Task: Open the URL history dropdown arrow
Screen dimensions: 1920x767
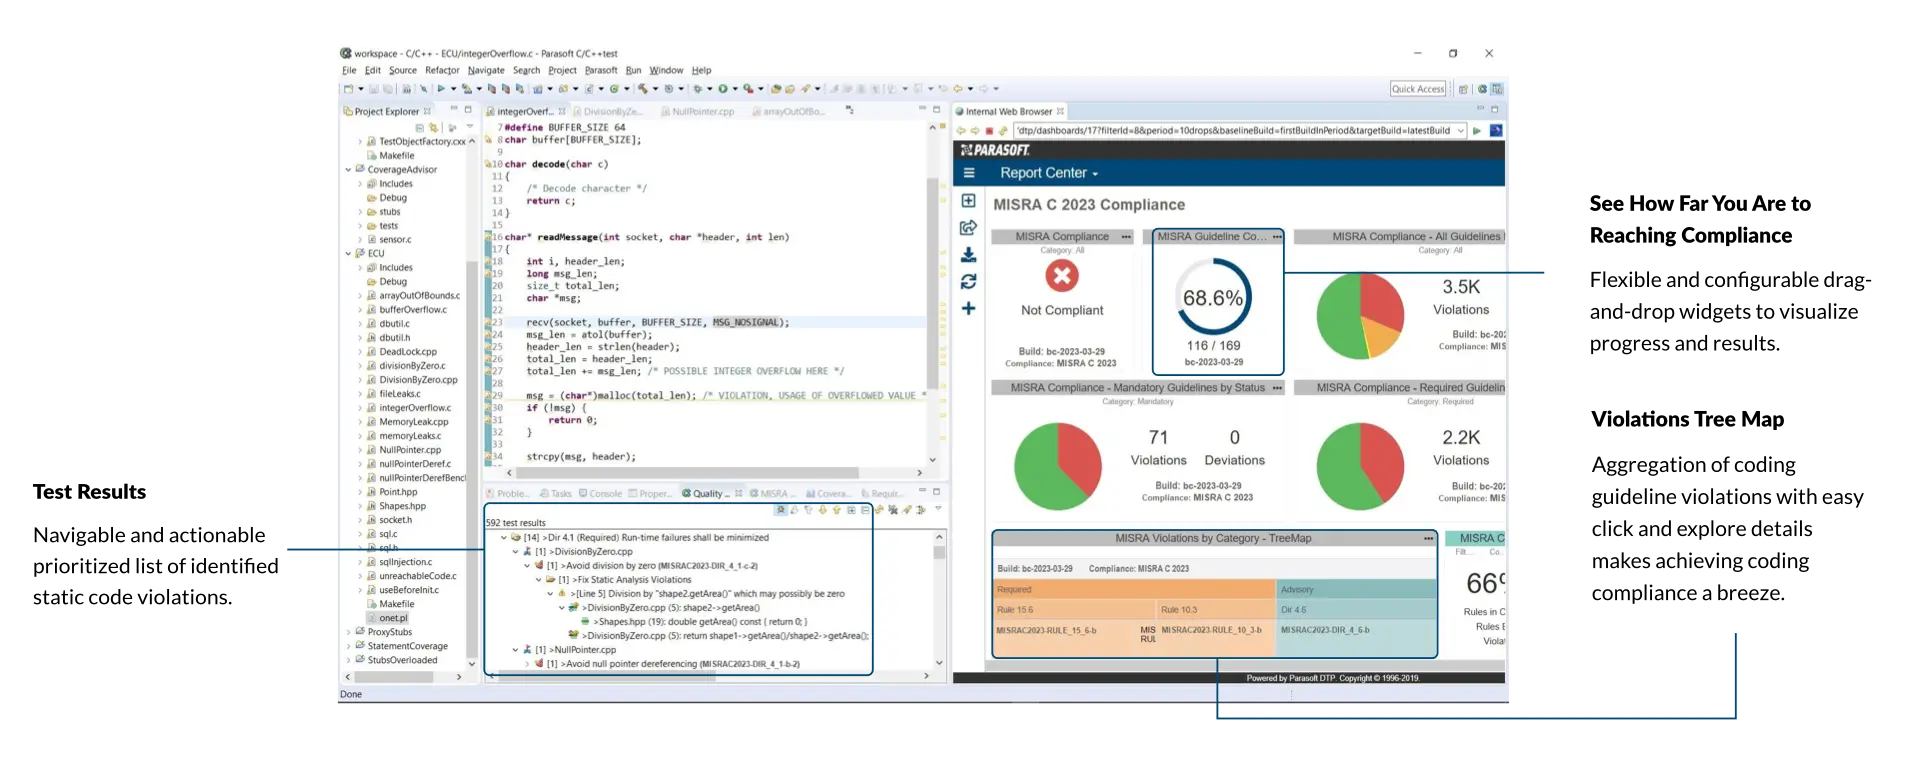Action: click(1461, 131)
